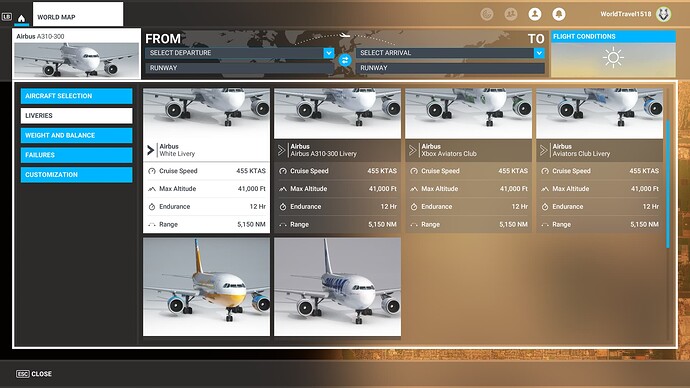The width and height of the screenshot is (690, 388).
Task: Open the CUSTOMIZATION menu item
Action: [x=76, y=175]
